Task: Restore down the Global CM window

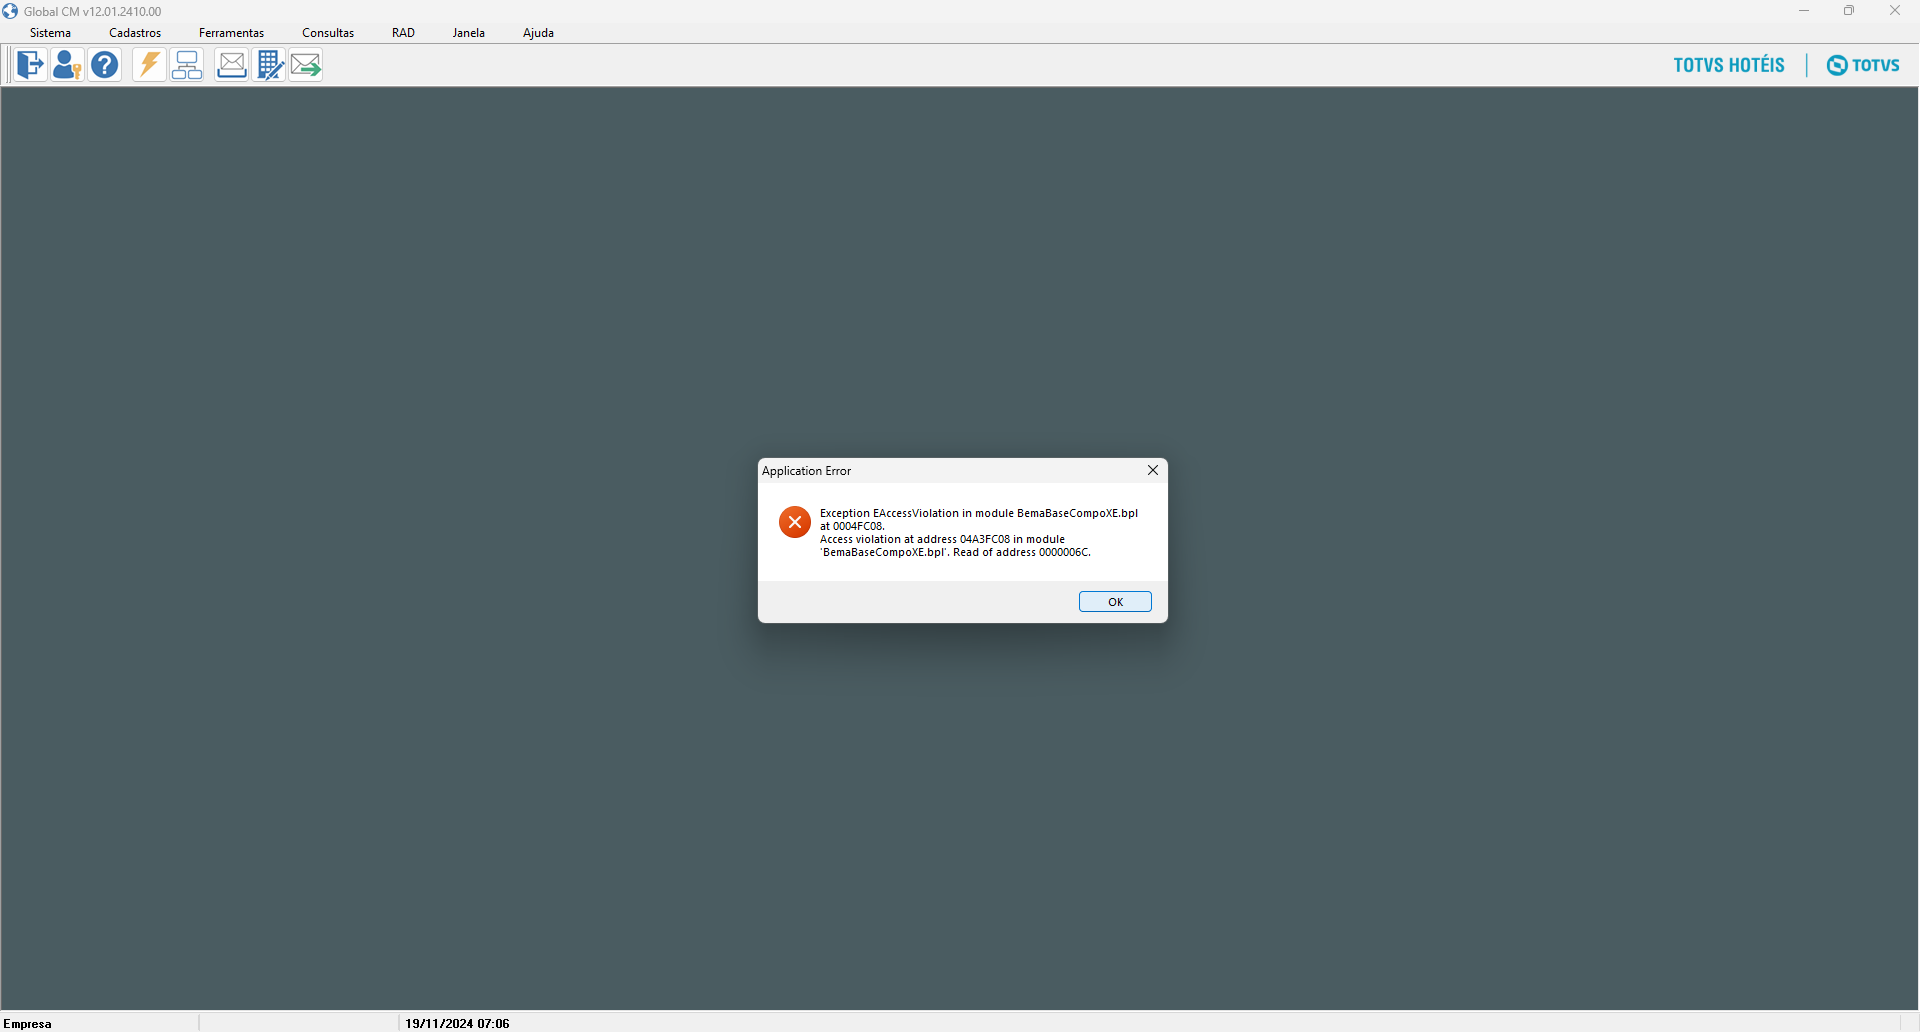Action: click(x=1849, y=11)
